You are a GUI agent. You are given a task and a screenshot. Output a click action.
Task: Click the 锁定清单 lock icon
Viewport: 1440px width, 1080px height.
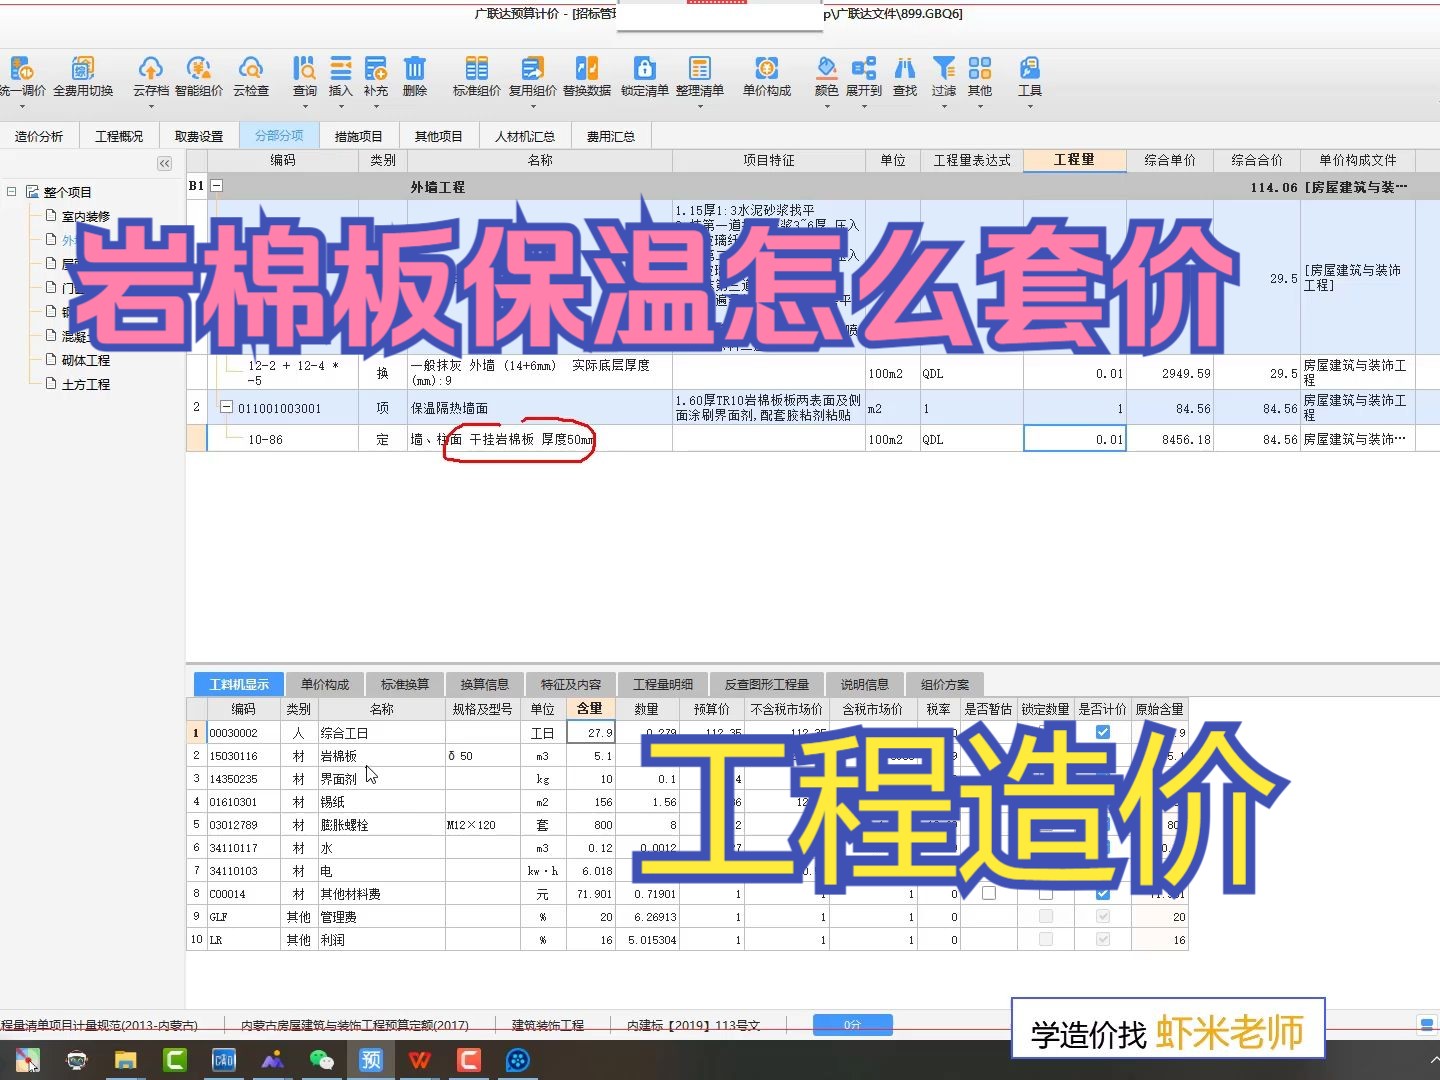[644, 69]
